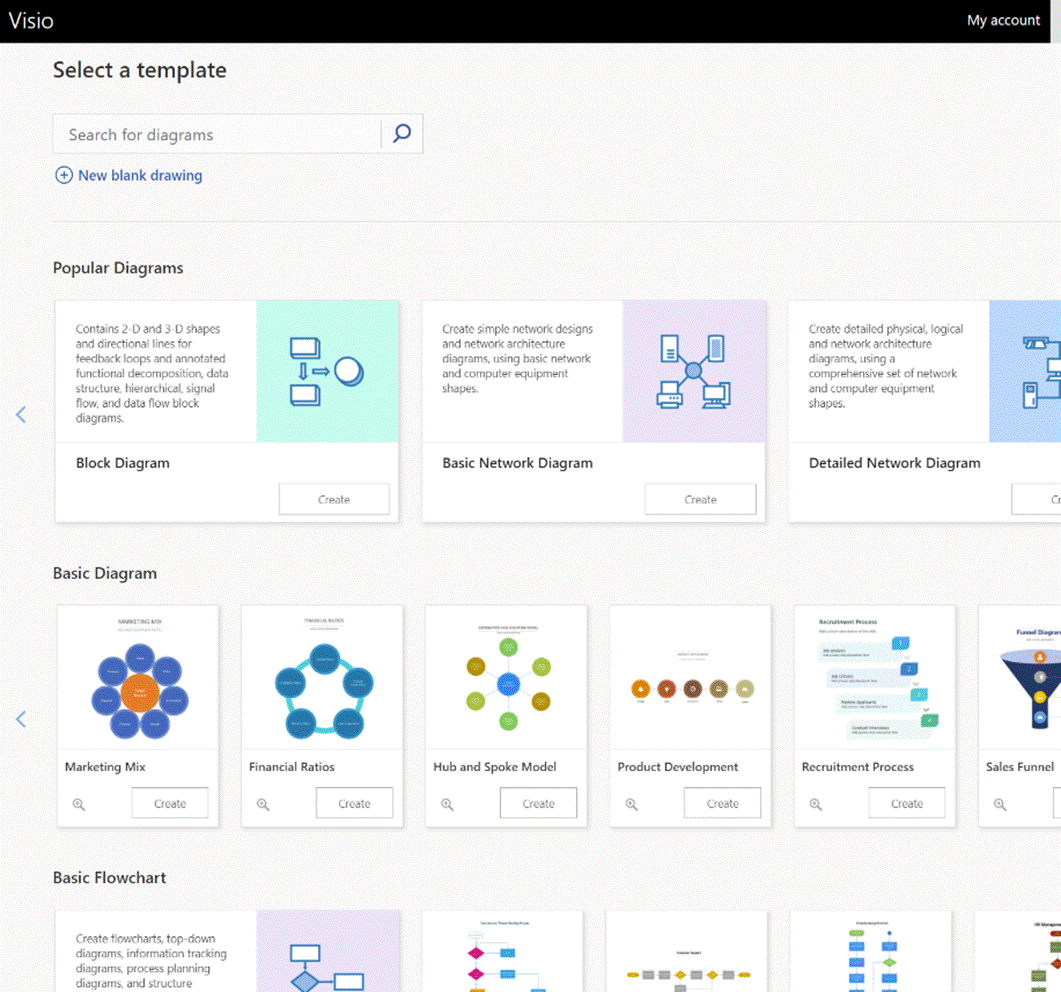The image size is (1061, 992).
Task: Create a Financial Ratios diagram
Action: click(x=354, y=803)
